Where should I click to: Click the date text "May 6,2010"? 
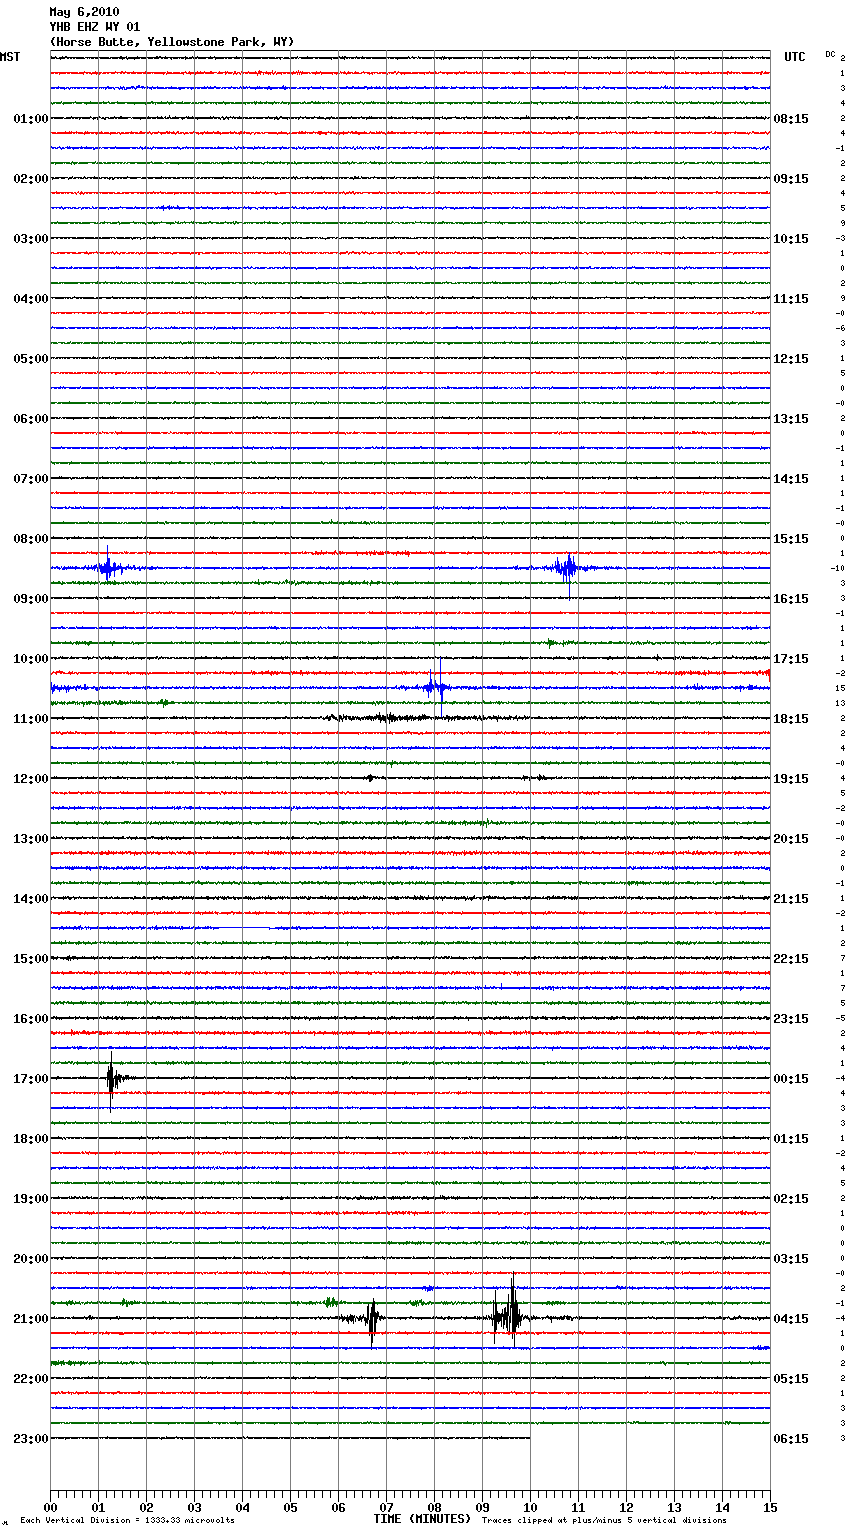(84, 12)
